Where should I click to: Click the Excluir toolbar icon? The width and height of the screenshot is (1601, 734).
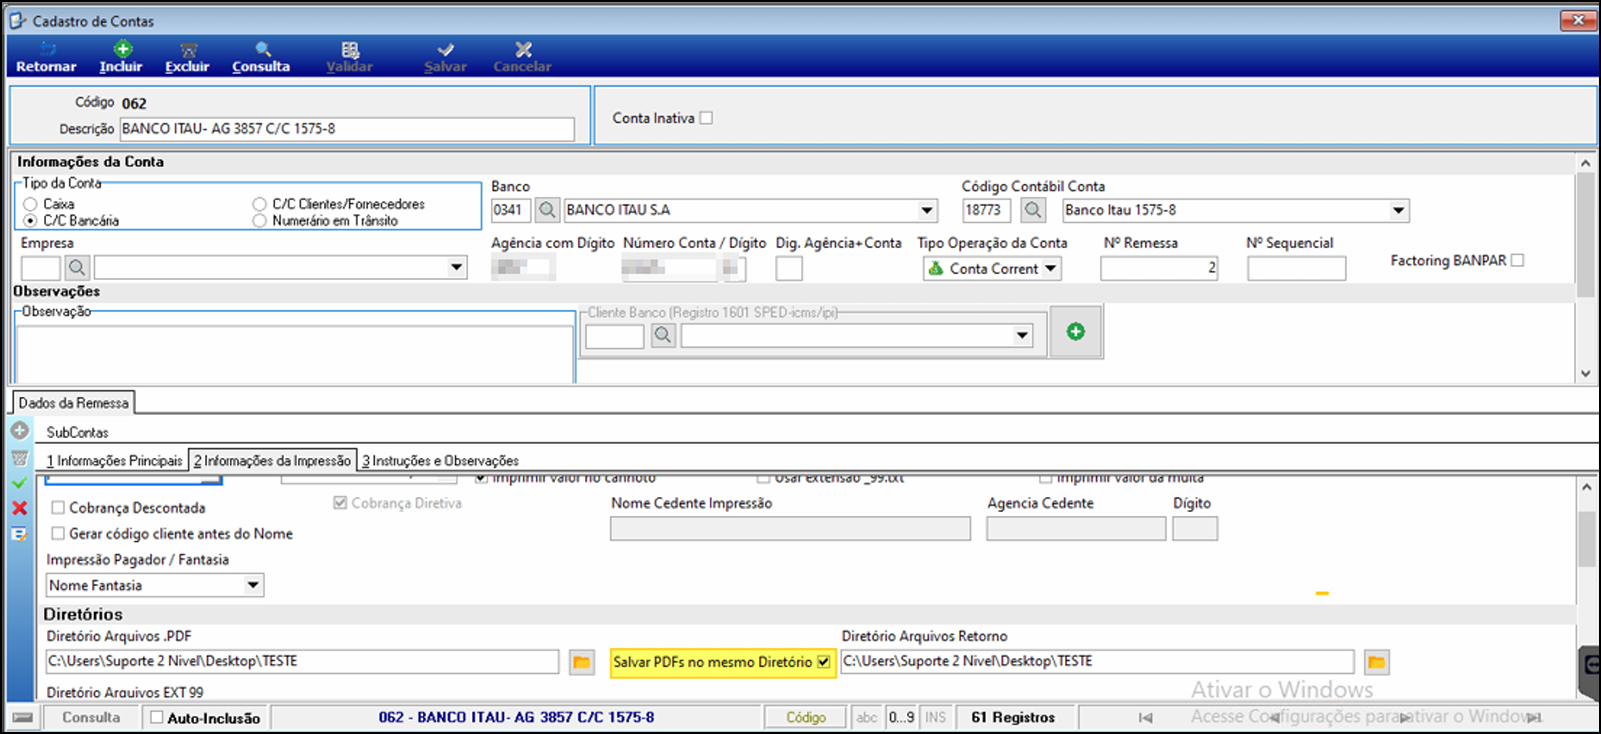pyautogui.click(x=187, y=57)
